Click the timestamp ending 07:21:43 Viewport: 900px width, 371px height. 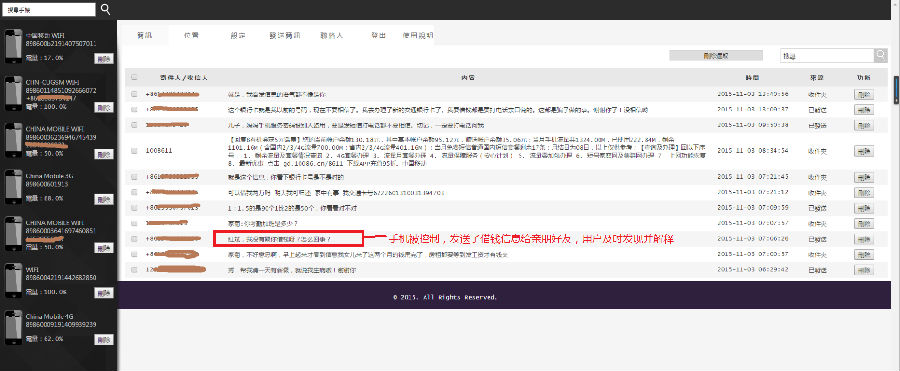pyautogui.click(x=752, y=176)
